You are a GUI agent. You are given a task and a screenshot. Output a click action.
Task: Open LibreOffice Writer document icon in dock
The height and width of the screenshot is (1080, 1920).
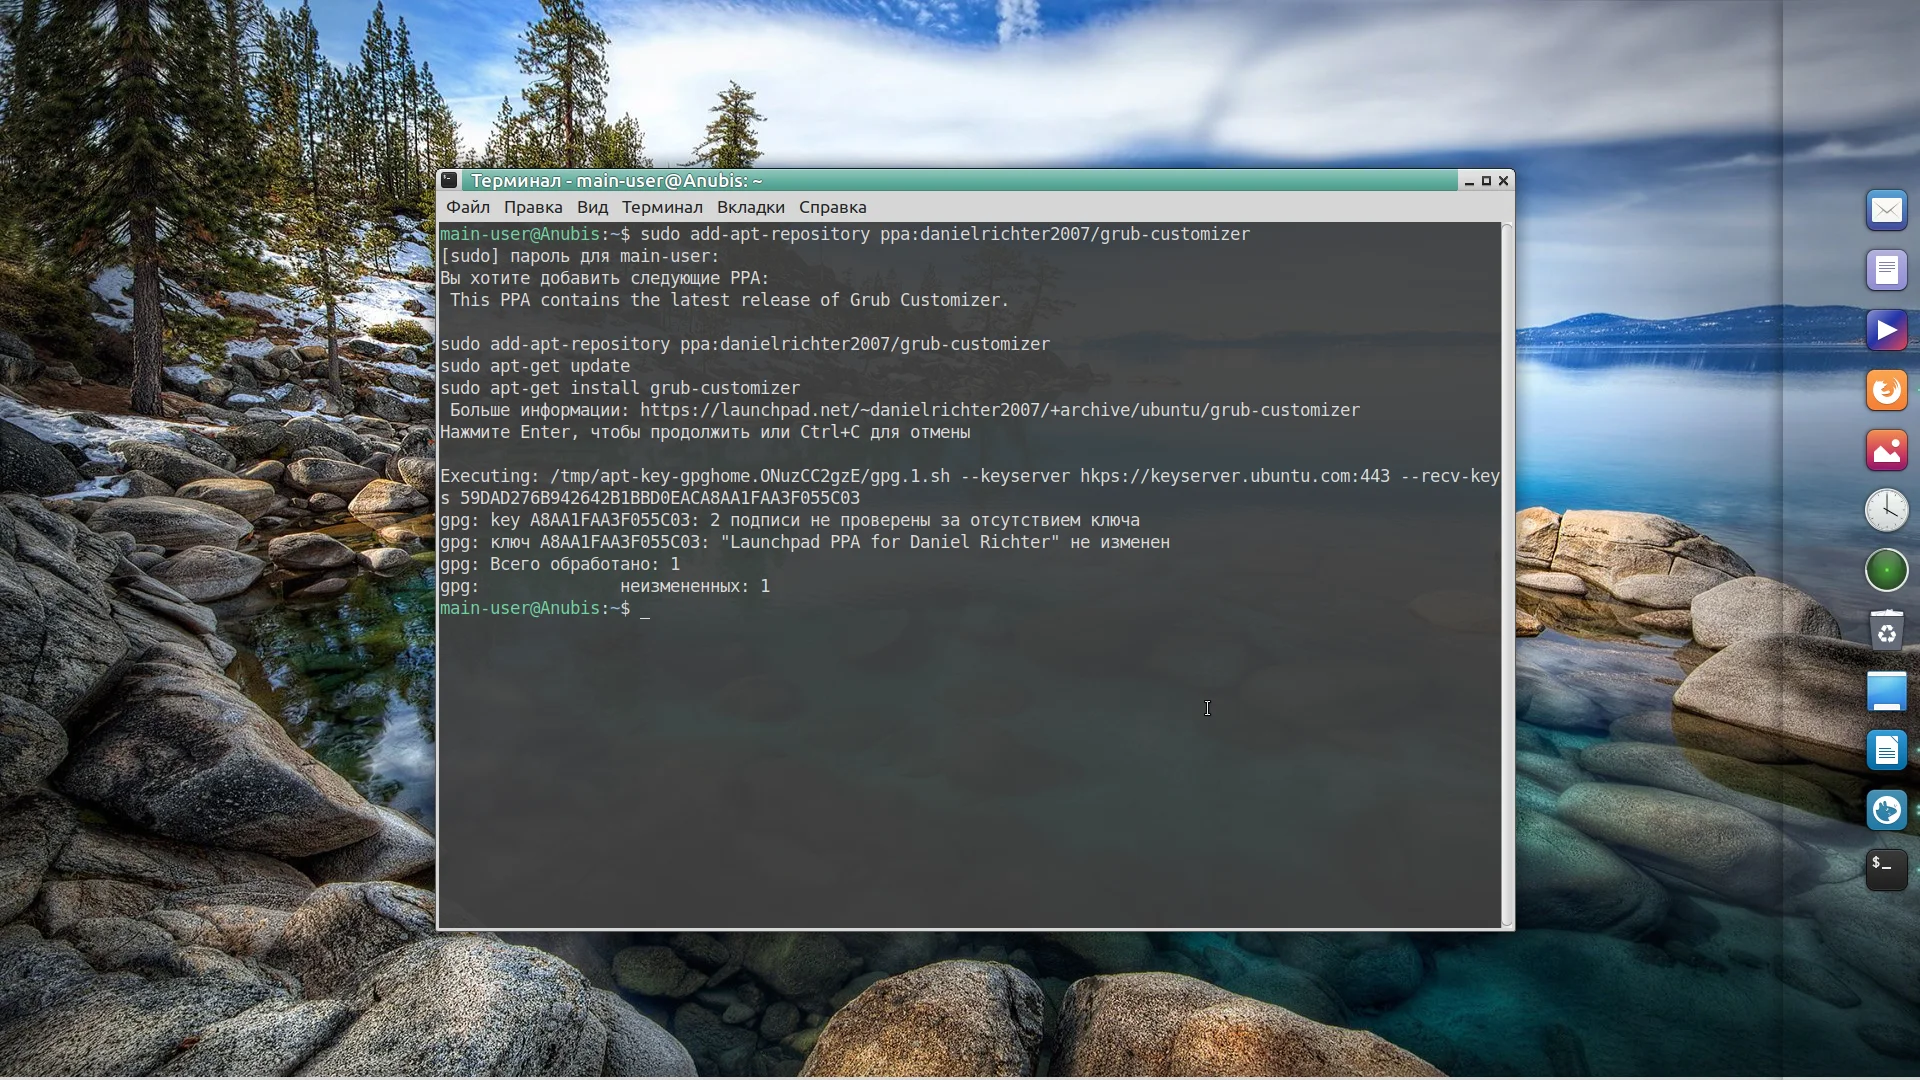pos(1886,751)
